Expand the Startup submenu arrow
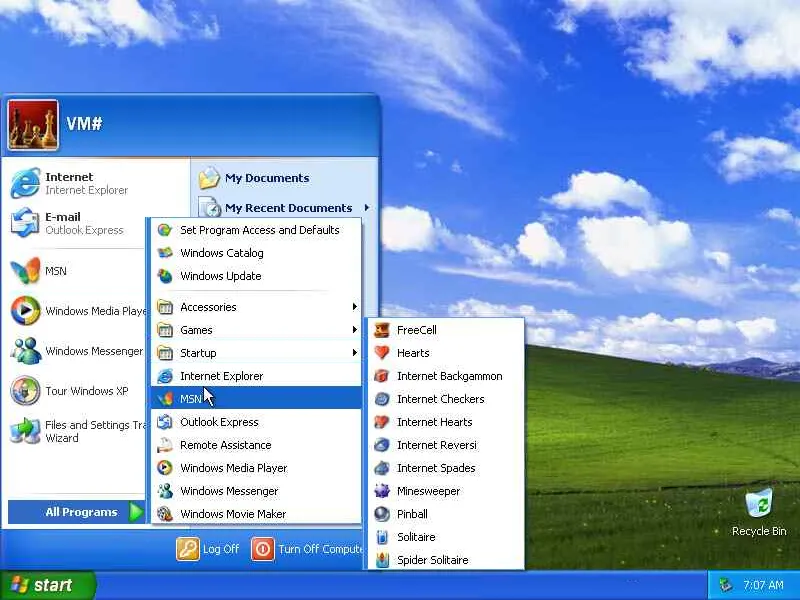The width and height of the screenshot is (800, 600). 355,353
